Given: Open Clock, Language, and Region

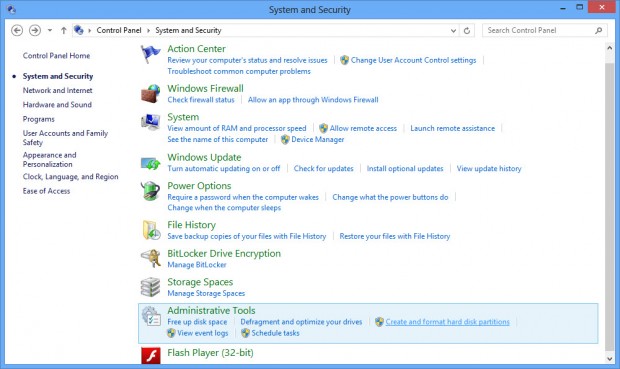Looking at the screenshot, I should [70, 177].
